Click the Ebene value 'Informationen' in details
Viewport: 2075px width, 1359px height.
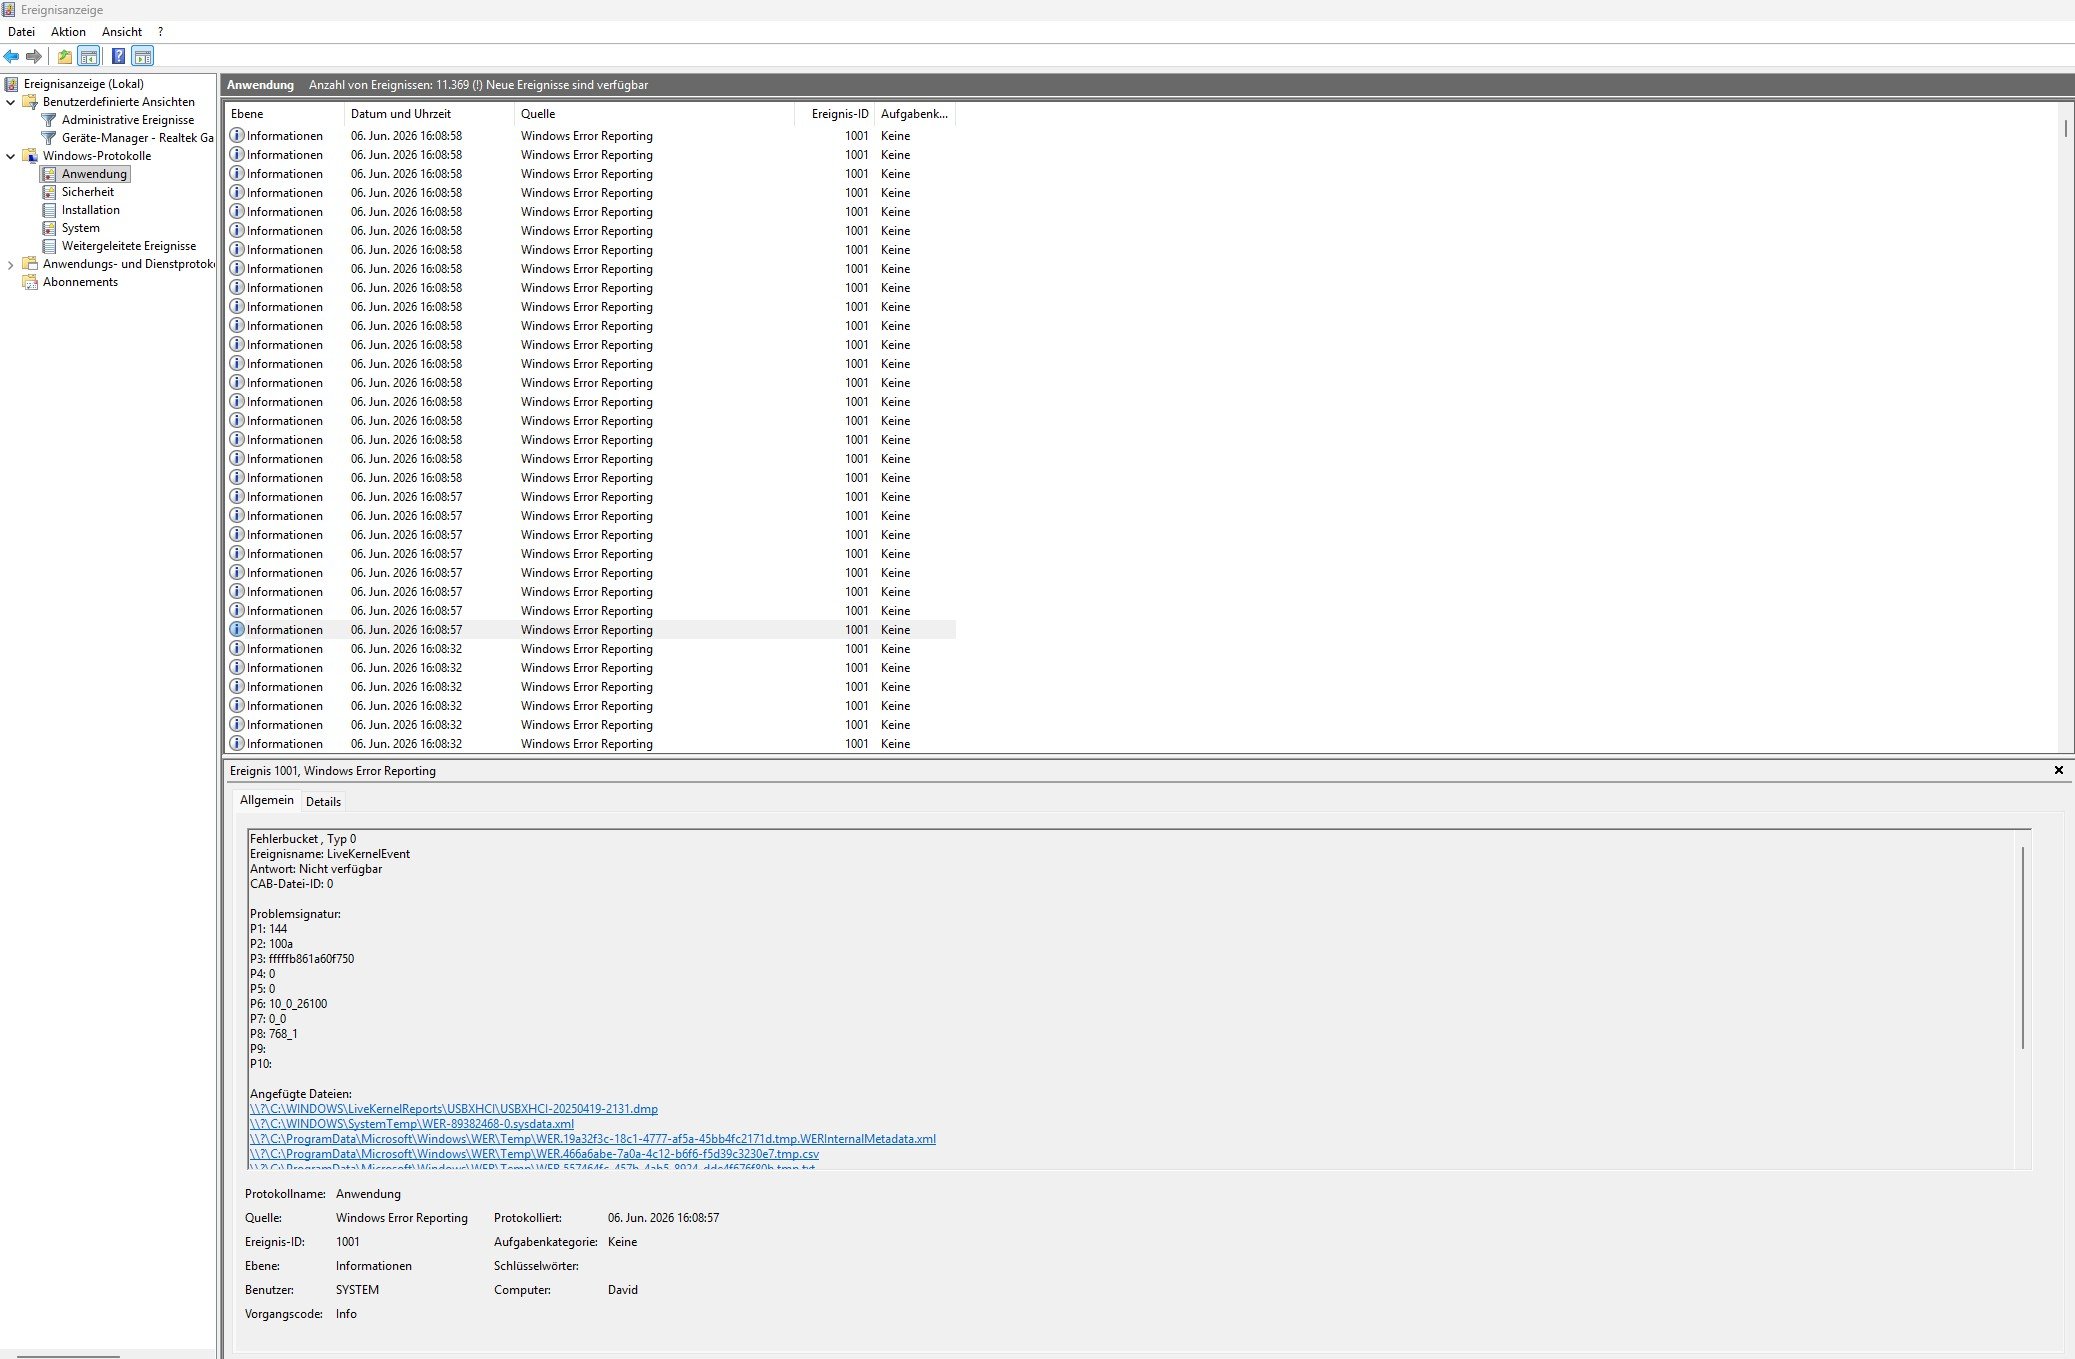click(x=374, y=1266)
